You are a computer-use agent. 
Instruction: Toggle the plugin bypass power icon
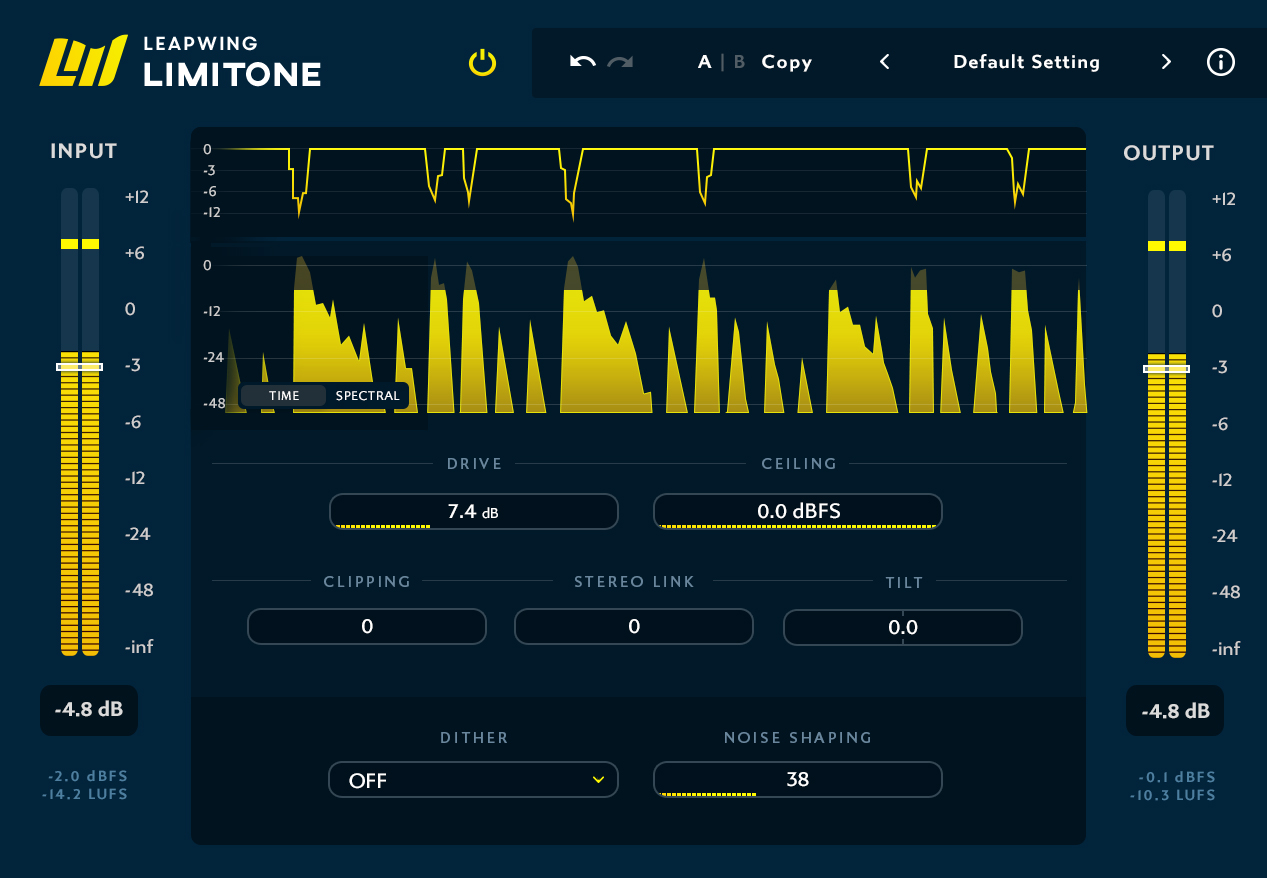click(x=481, y=62)
